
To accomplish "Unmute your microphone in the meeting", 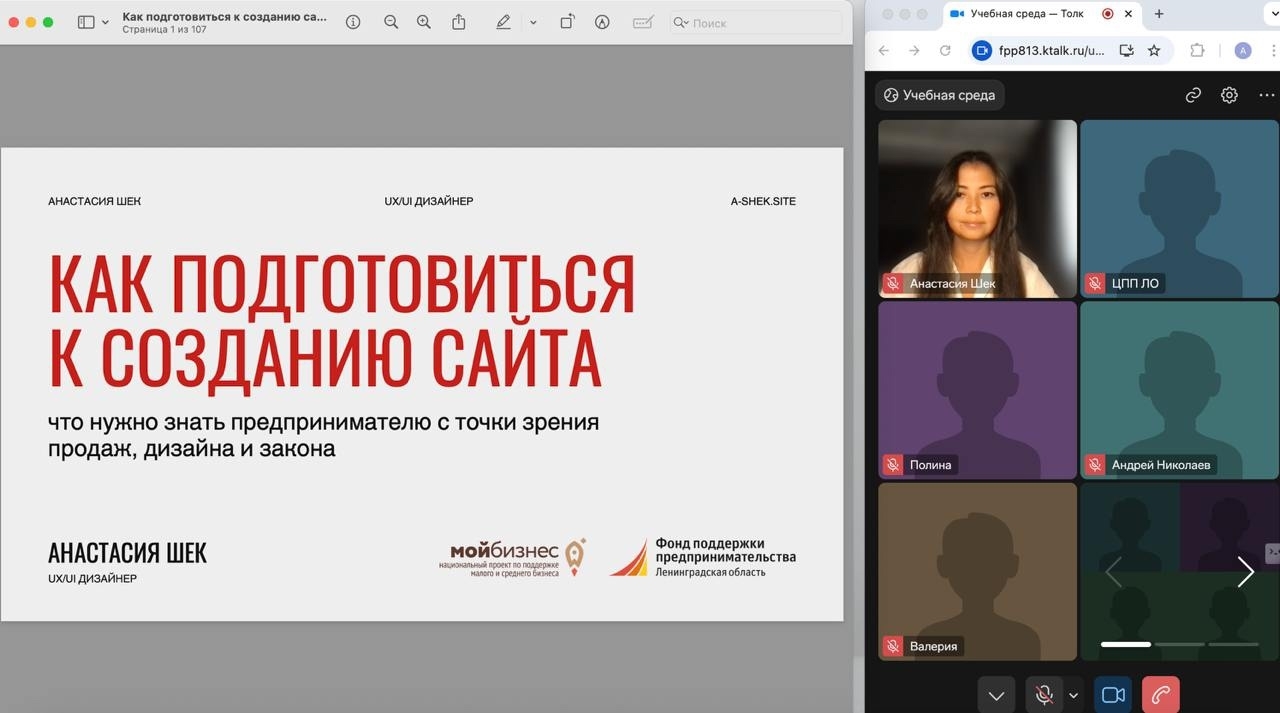I will tap(1044, 695).
